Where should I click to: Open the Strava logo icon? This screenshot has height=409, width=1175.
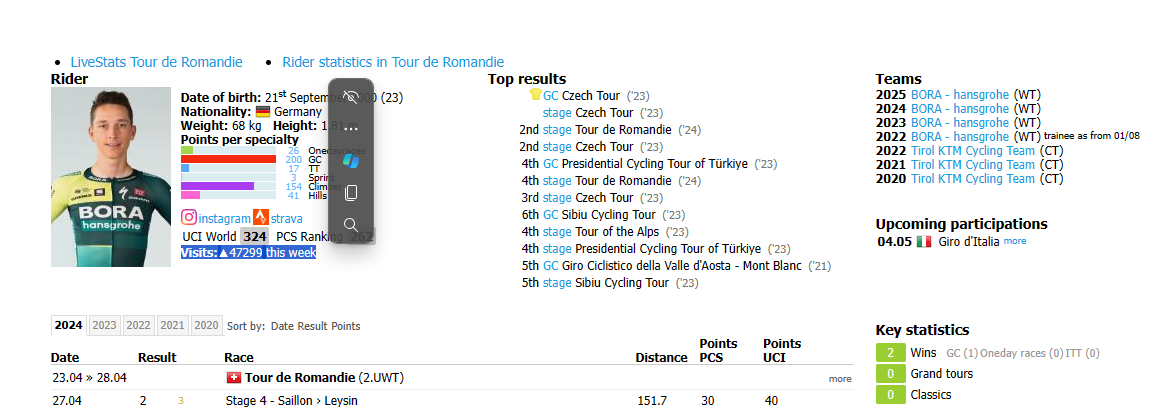pos(261,218)
